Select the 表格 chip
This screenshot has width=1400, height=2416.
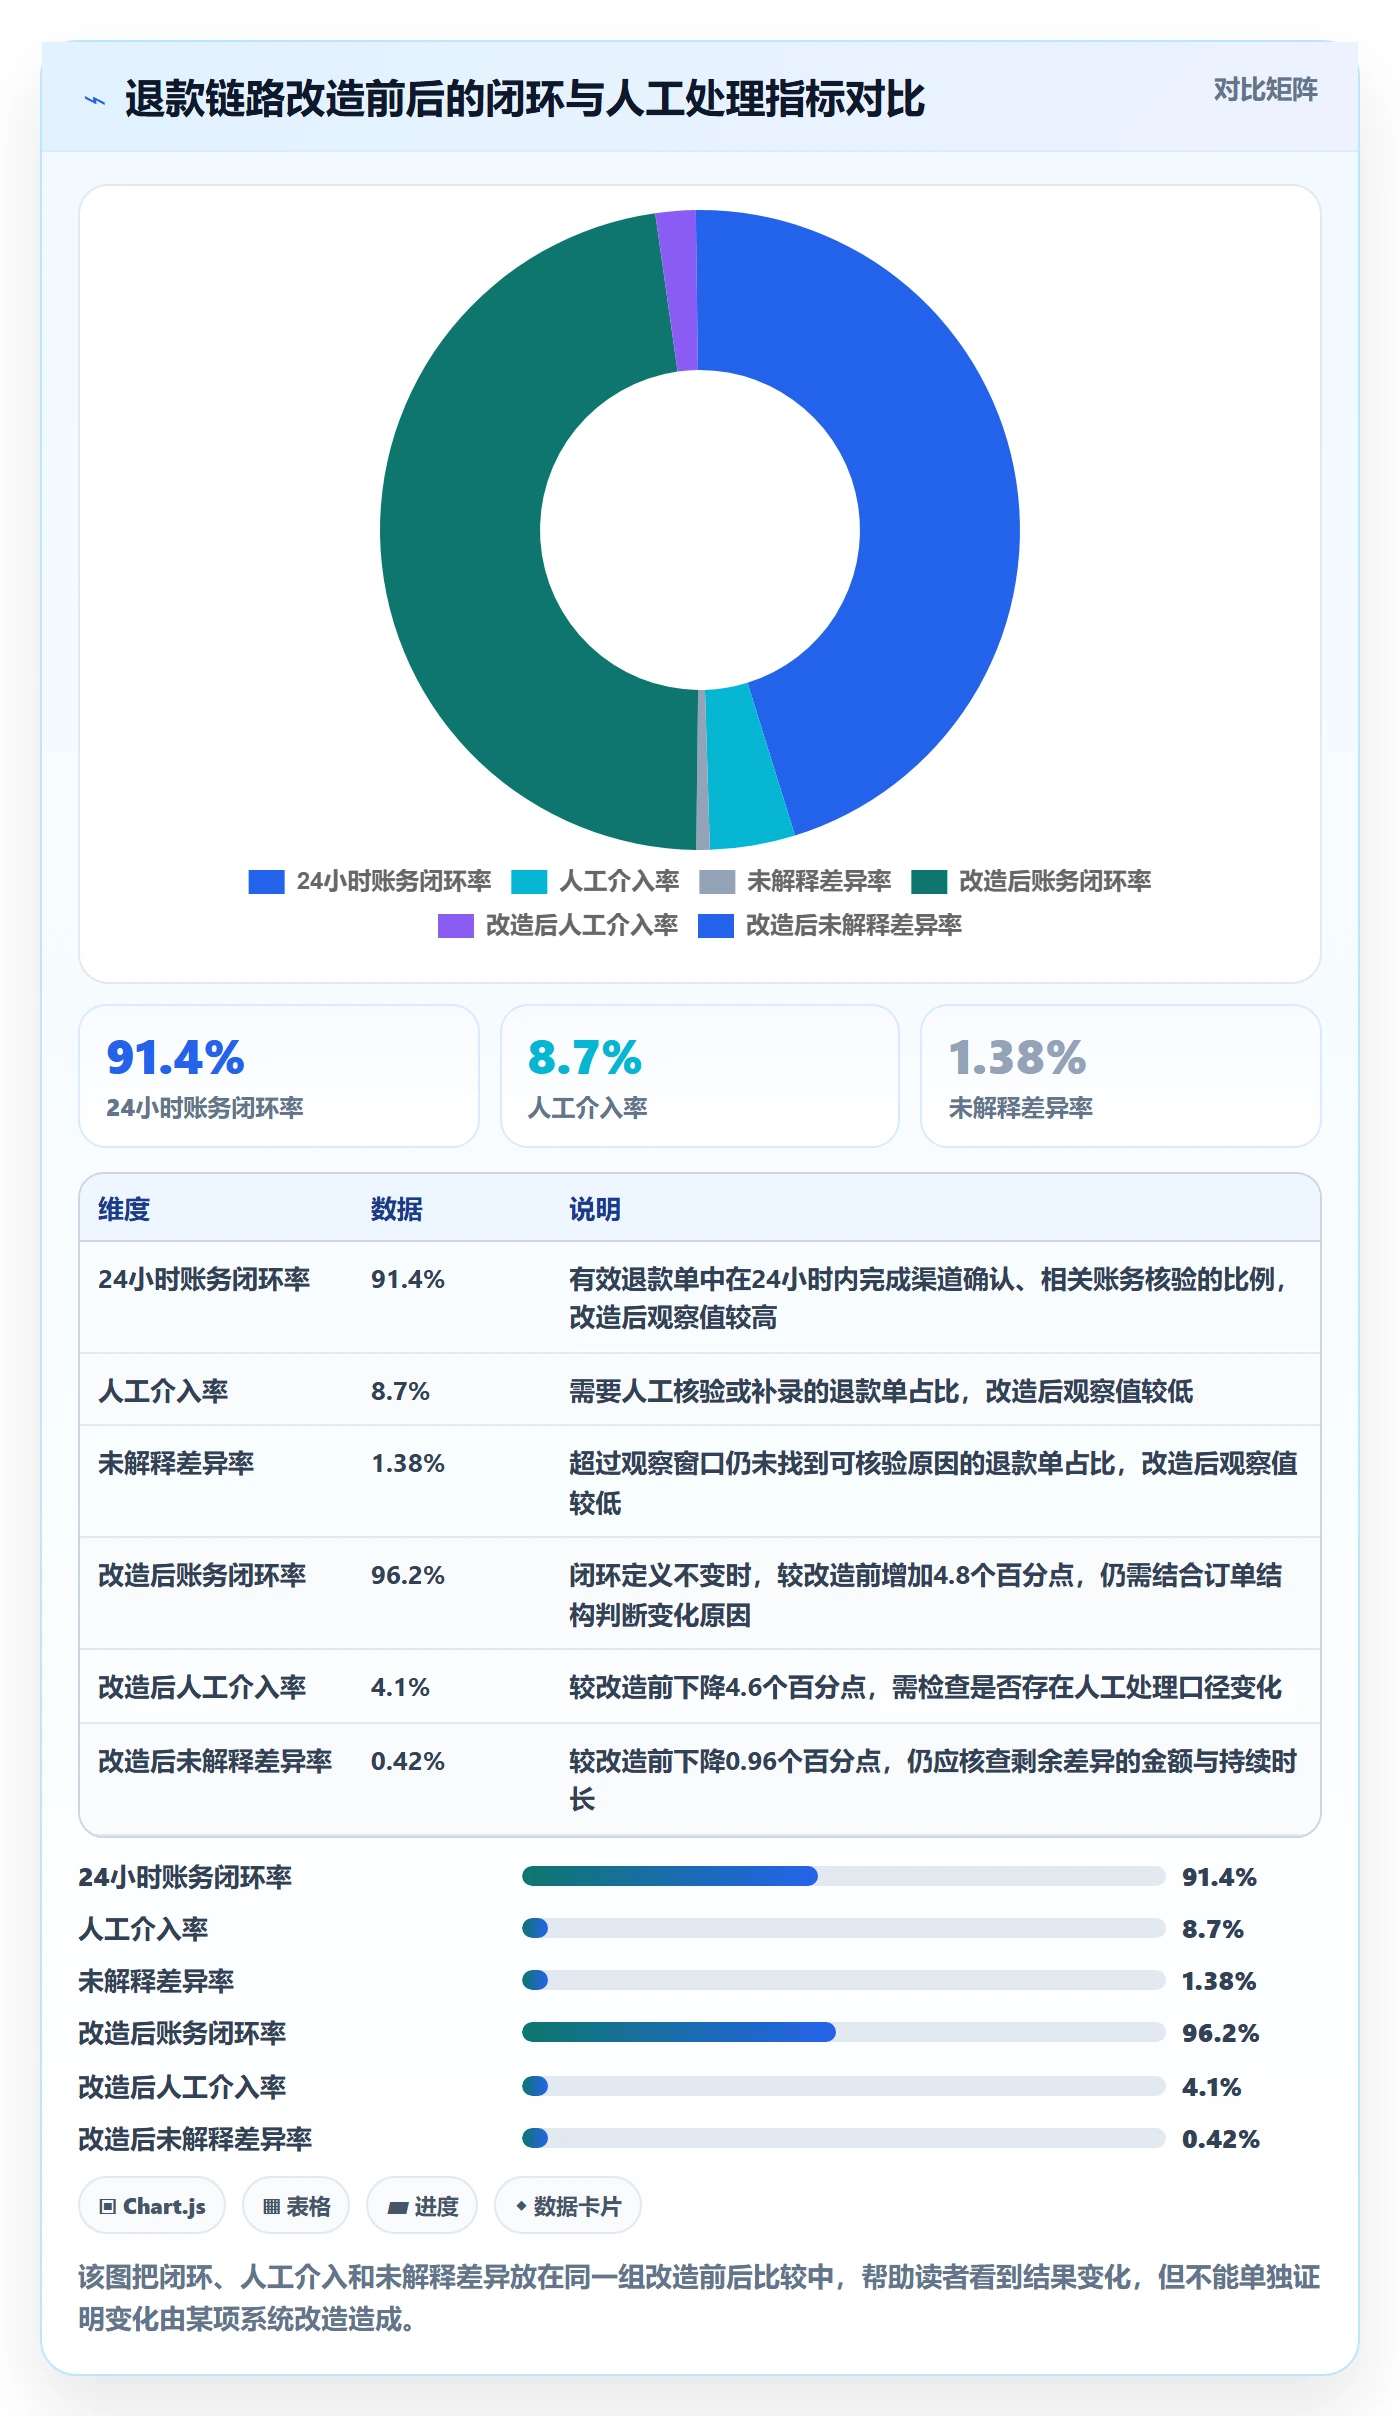[x=296, y=2205]
